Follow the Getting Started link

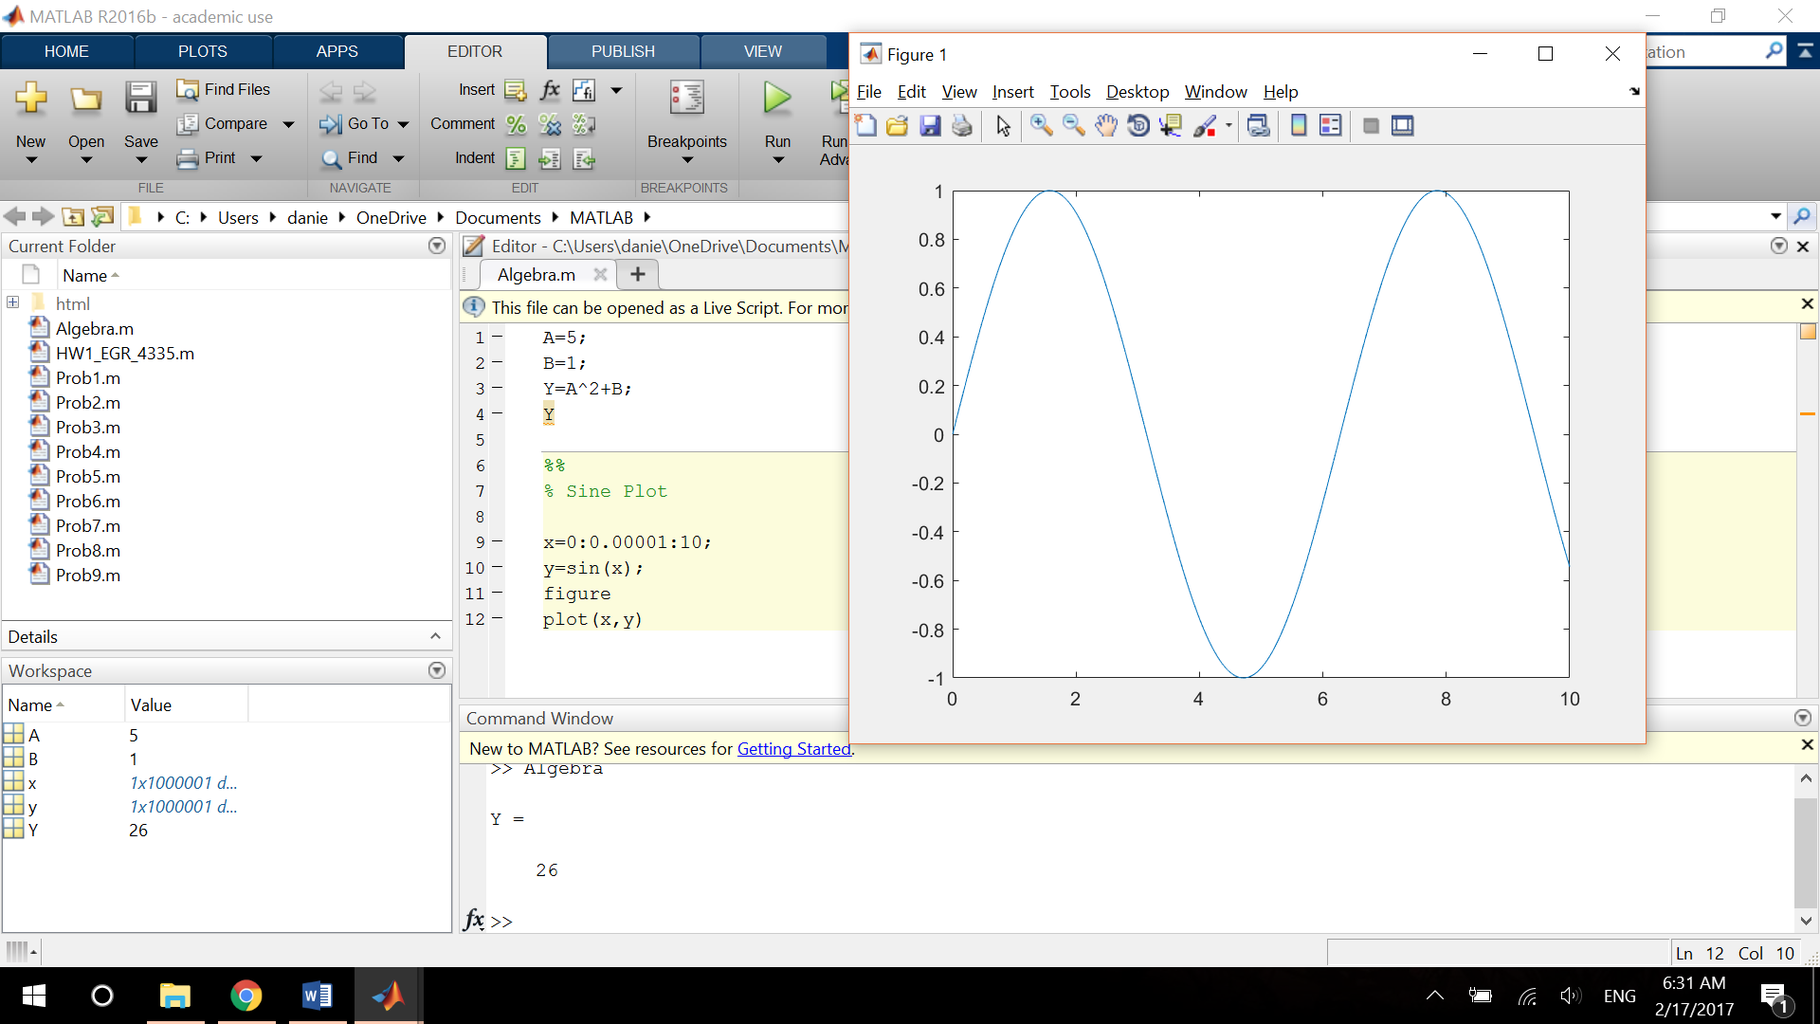[x=793, y=749]
